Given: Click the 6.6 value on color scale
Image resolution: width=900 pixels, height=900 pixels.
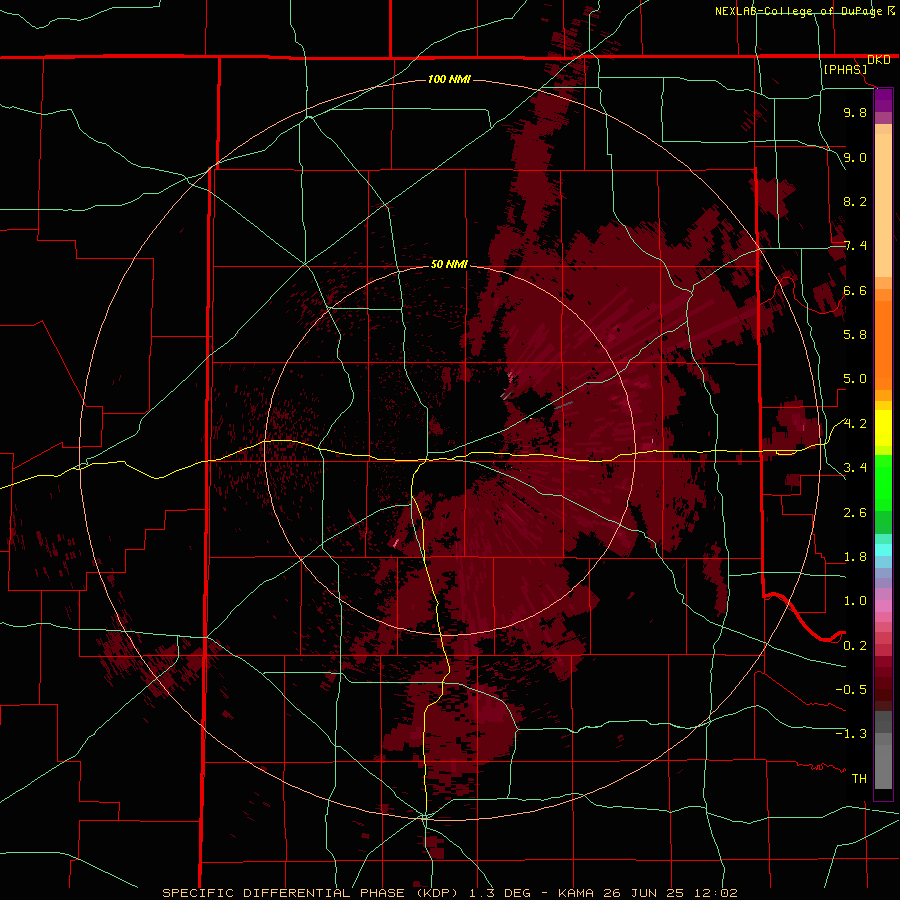Looking at the screenshot, I should [x=855, y=290].
